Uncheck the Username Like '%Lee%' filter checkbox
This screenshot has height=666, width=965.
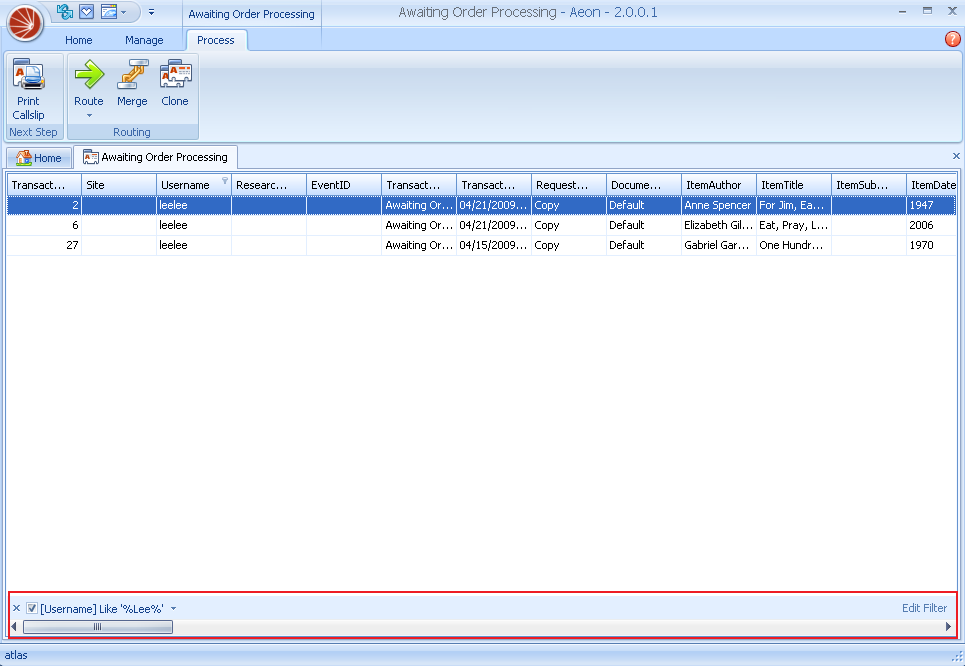click(x=32, y=608)
